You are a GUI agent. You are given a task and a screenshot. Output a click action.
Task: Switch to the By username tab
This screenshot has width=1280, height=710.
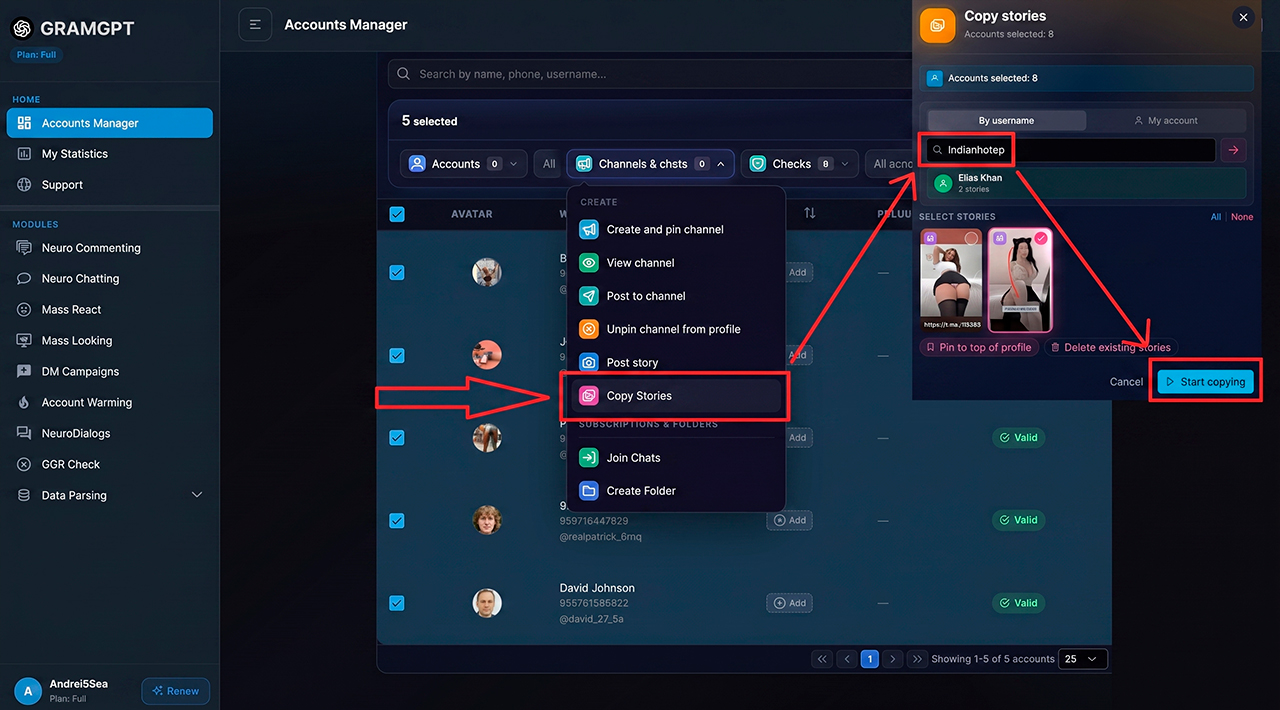1006,120
